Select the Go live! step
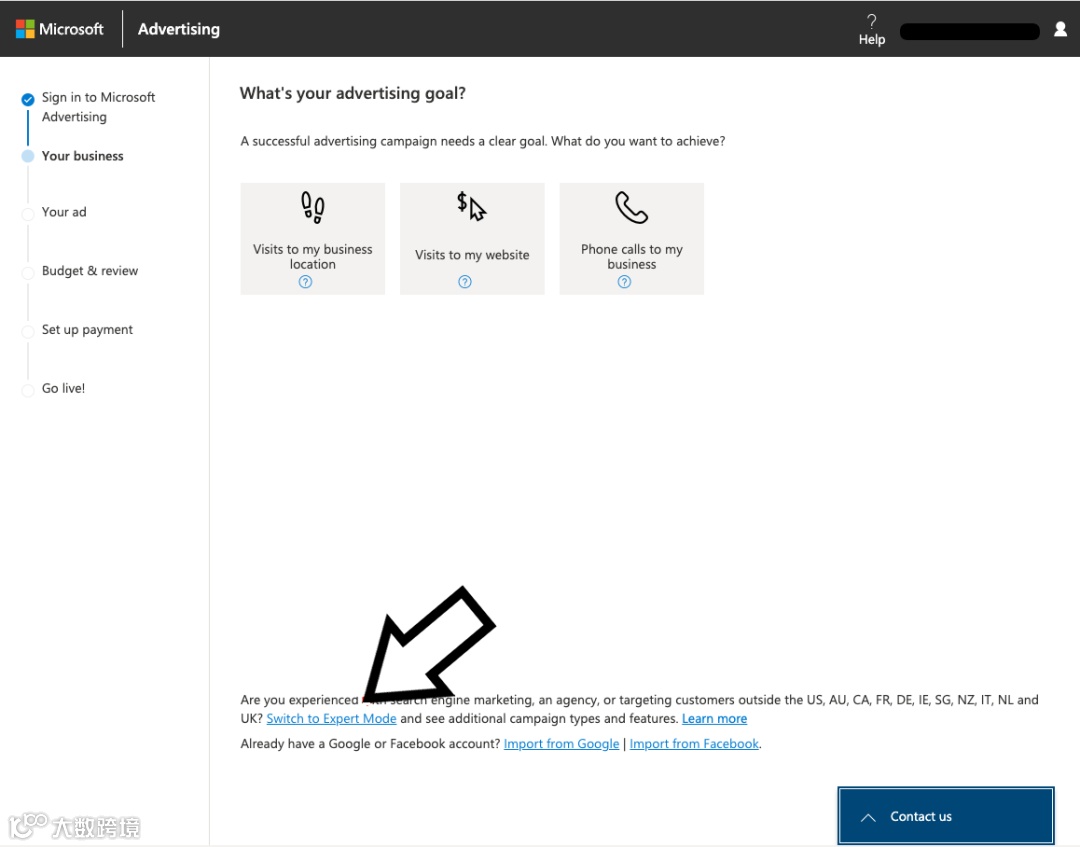The width and height of the screenshot is (1080, 847). (63, 388)
